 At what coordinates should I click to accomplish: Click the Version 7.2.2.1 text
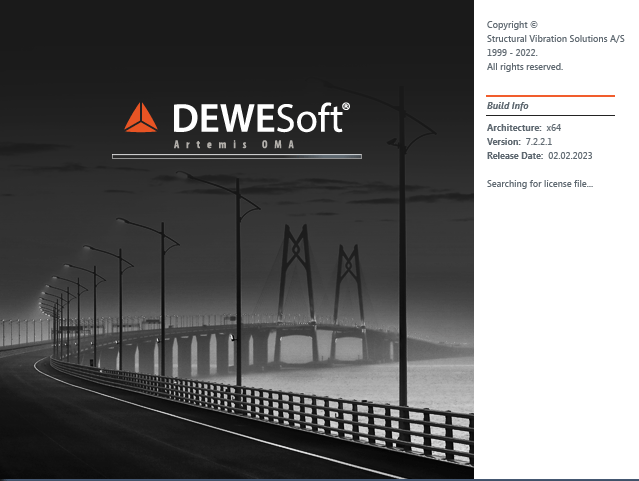pyautogui.click(x=517, y=142)
